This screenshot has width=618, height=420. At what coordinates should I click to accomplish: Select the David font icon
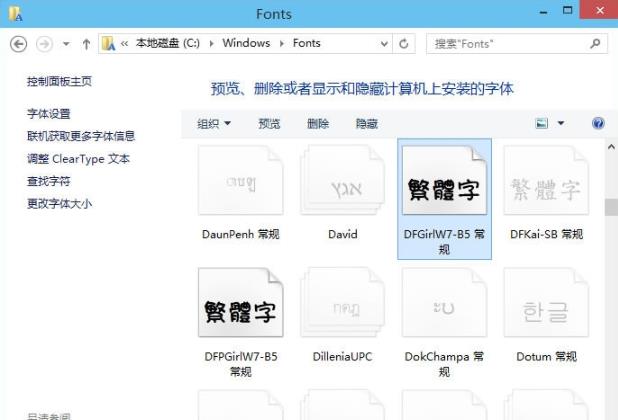pos(342,182)
